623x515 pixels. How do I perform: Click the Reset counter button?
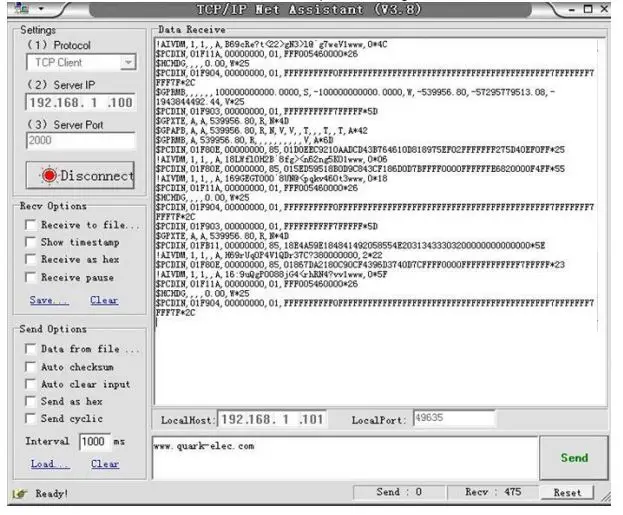click(x=567, y=493)
